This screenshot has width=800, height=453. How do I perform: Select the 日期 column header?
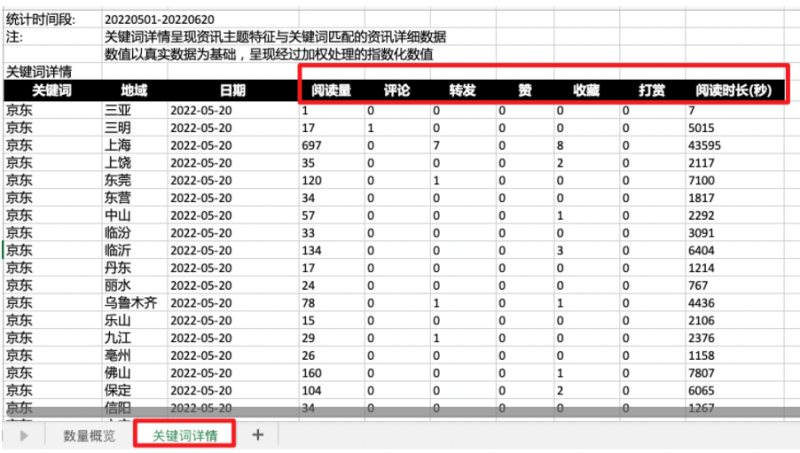tap(233, 91)
